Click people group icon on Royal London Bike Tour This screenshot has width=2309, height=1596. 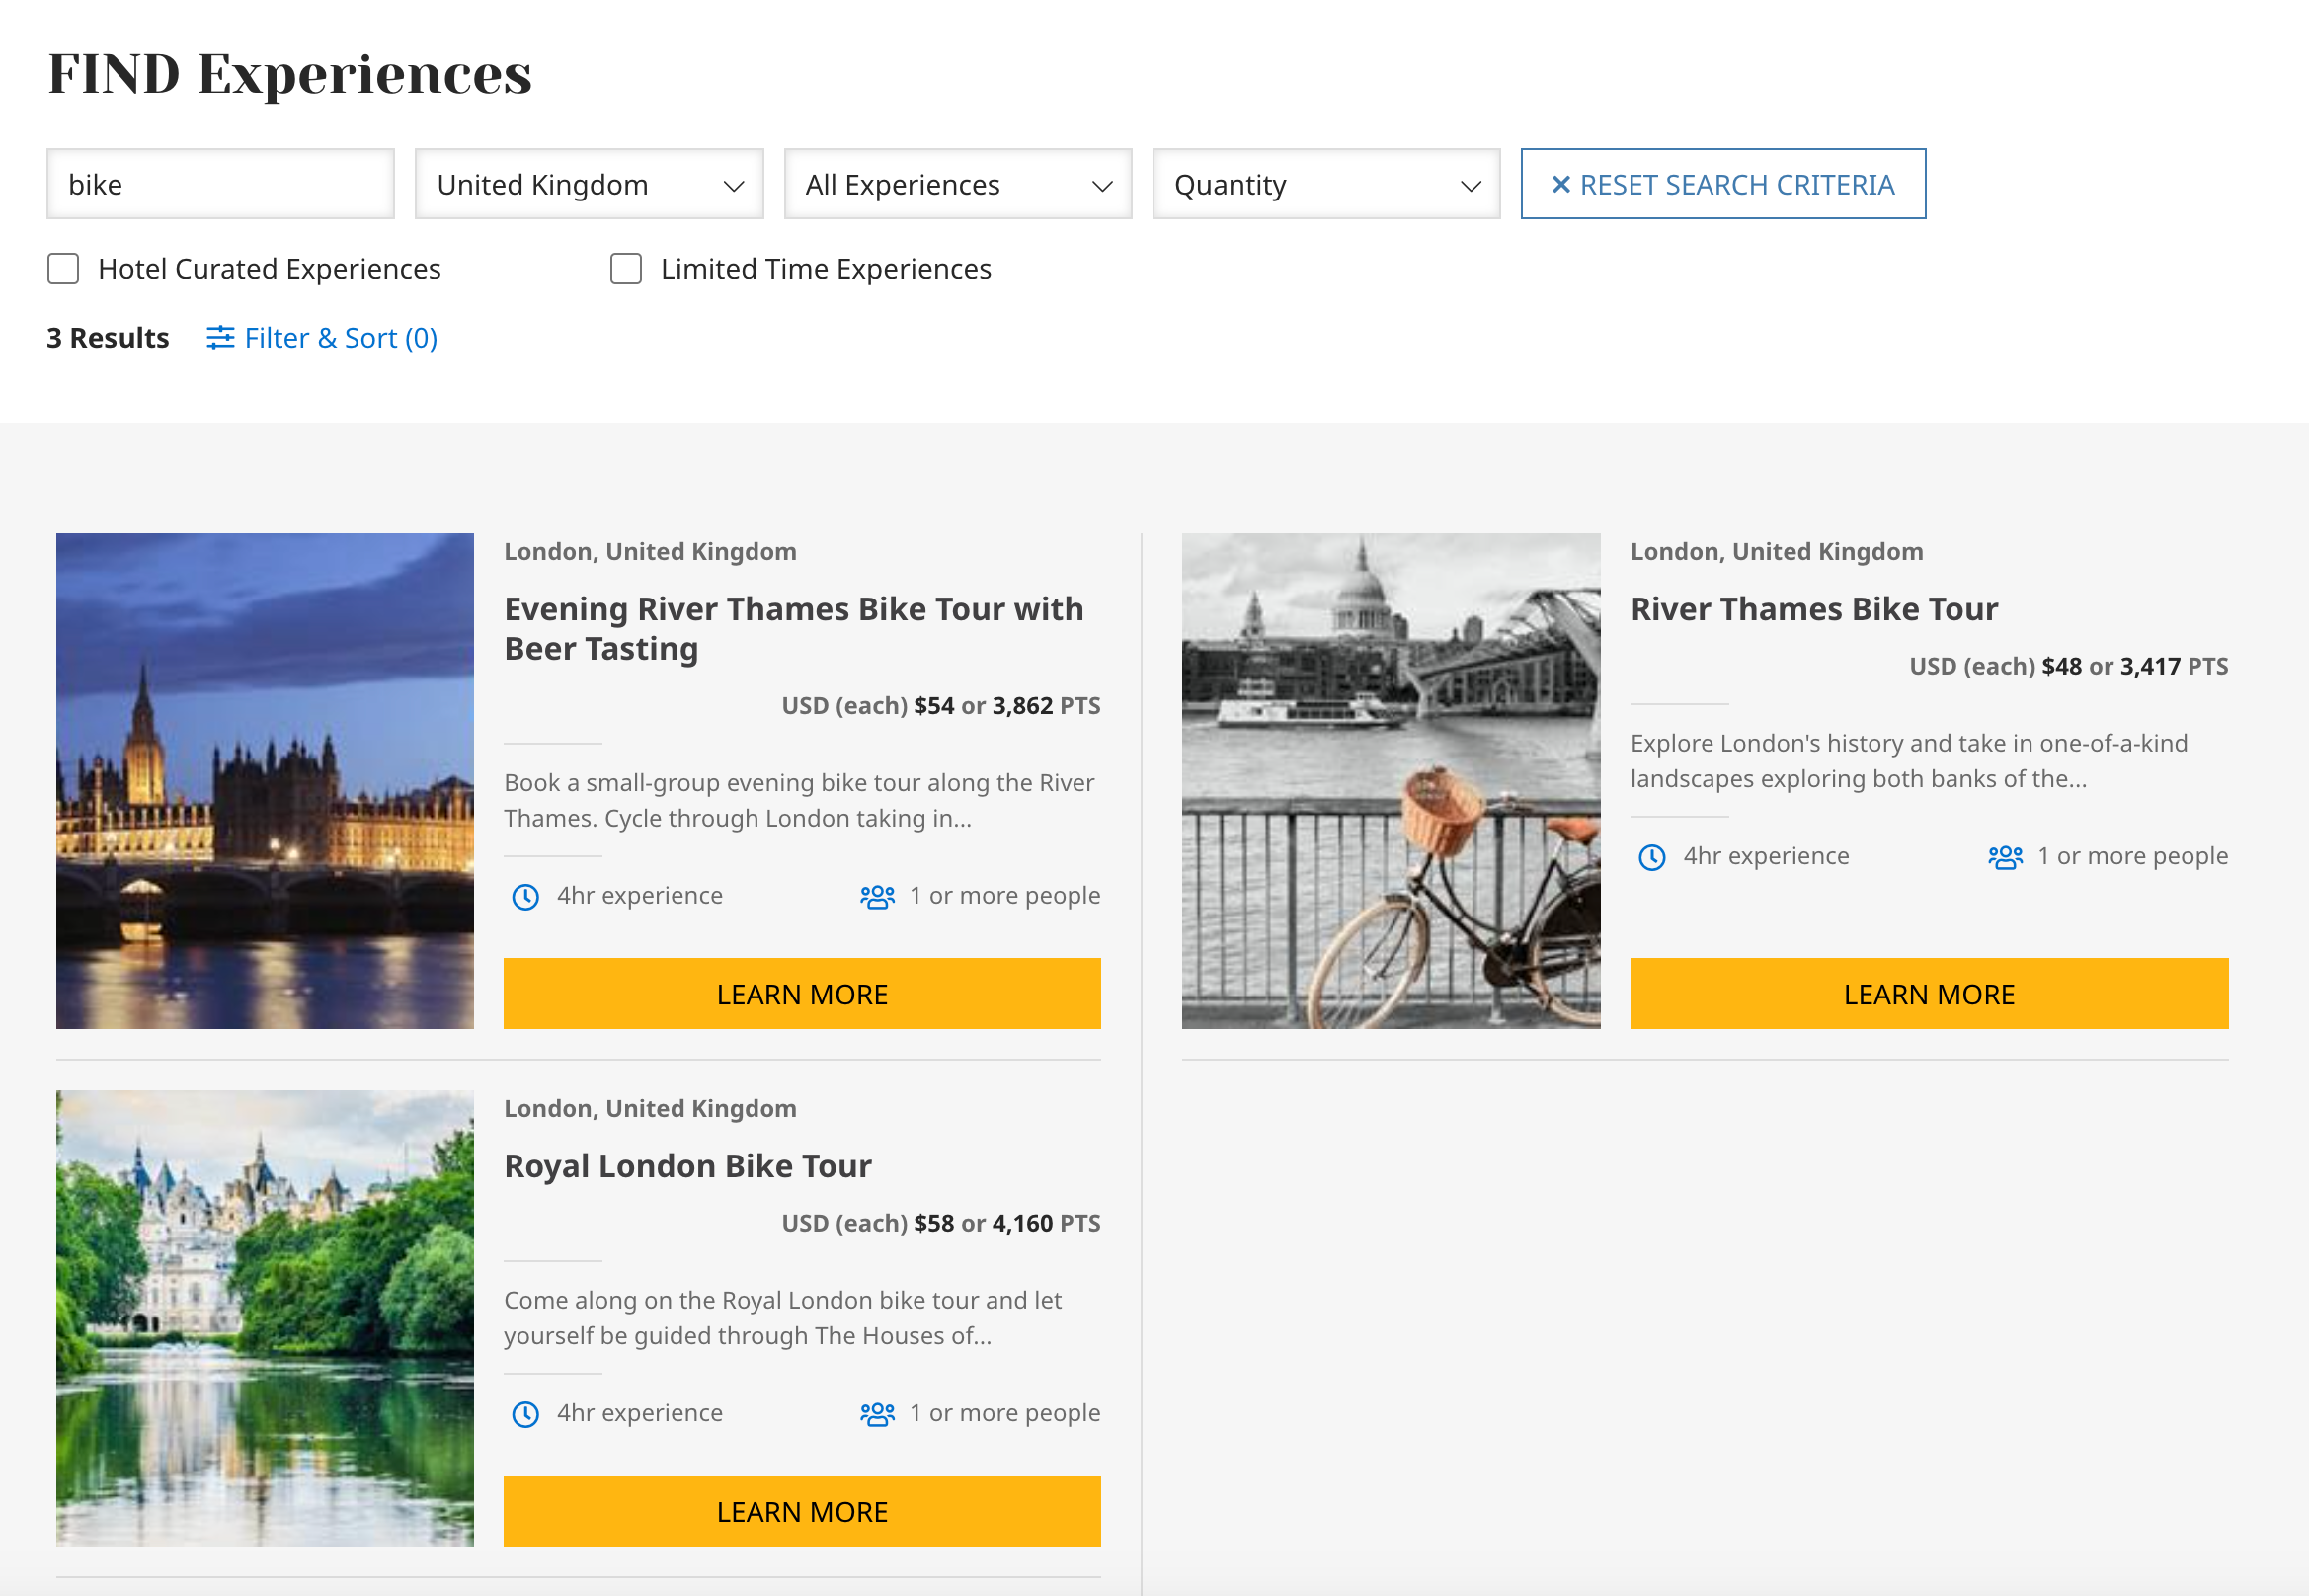(877, 1414)
